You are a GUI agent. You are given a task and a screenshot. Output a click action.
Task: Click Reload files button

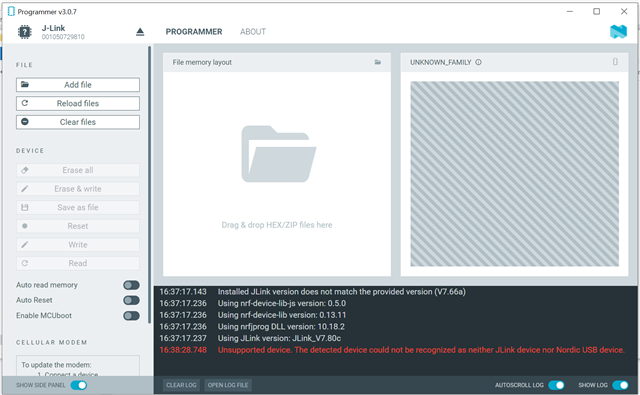(78, 103)
